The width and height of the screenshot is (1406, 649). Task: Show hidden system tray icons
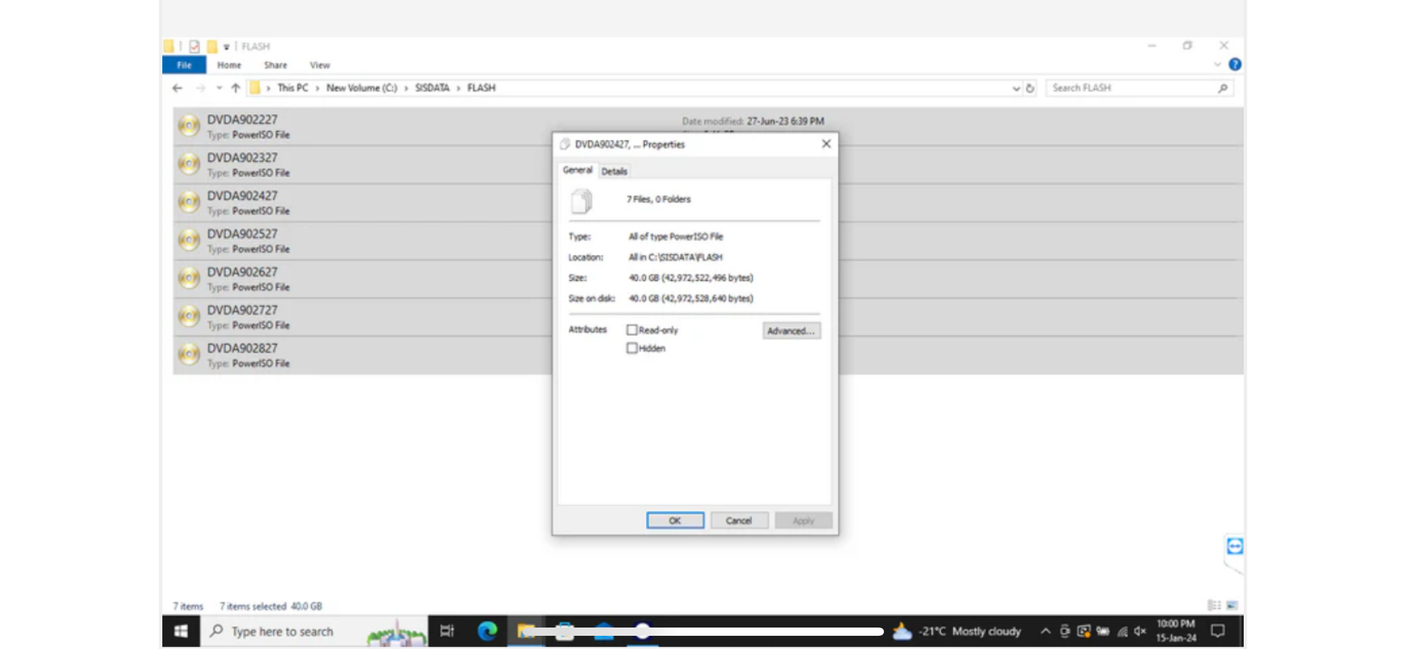point(1045,631)
